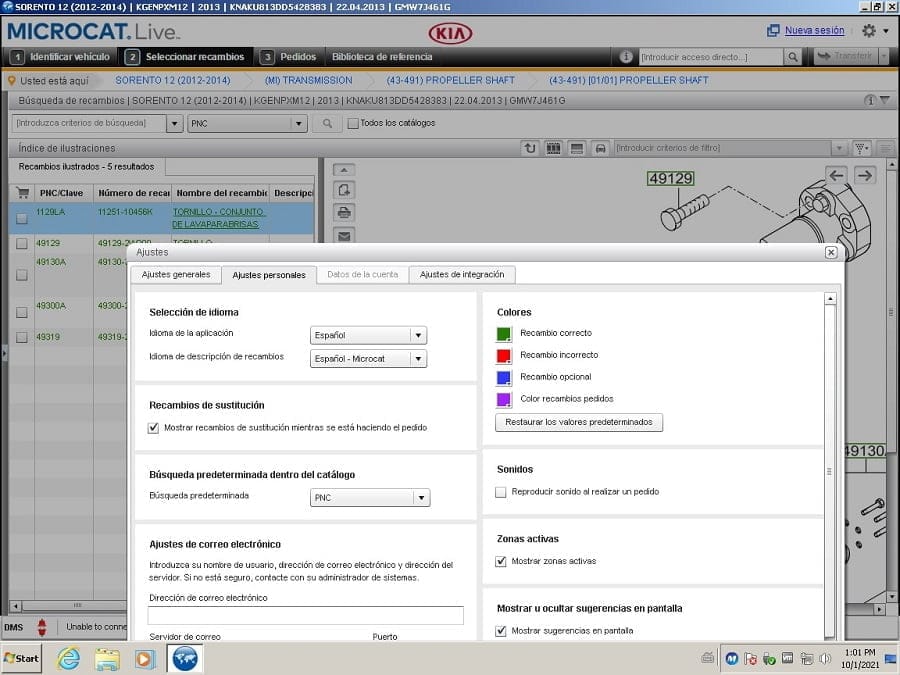Open Idioma de descripción de recambios dropdown
This screenshot has height=675, width=900.
tap(368, 359)
